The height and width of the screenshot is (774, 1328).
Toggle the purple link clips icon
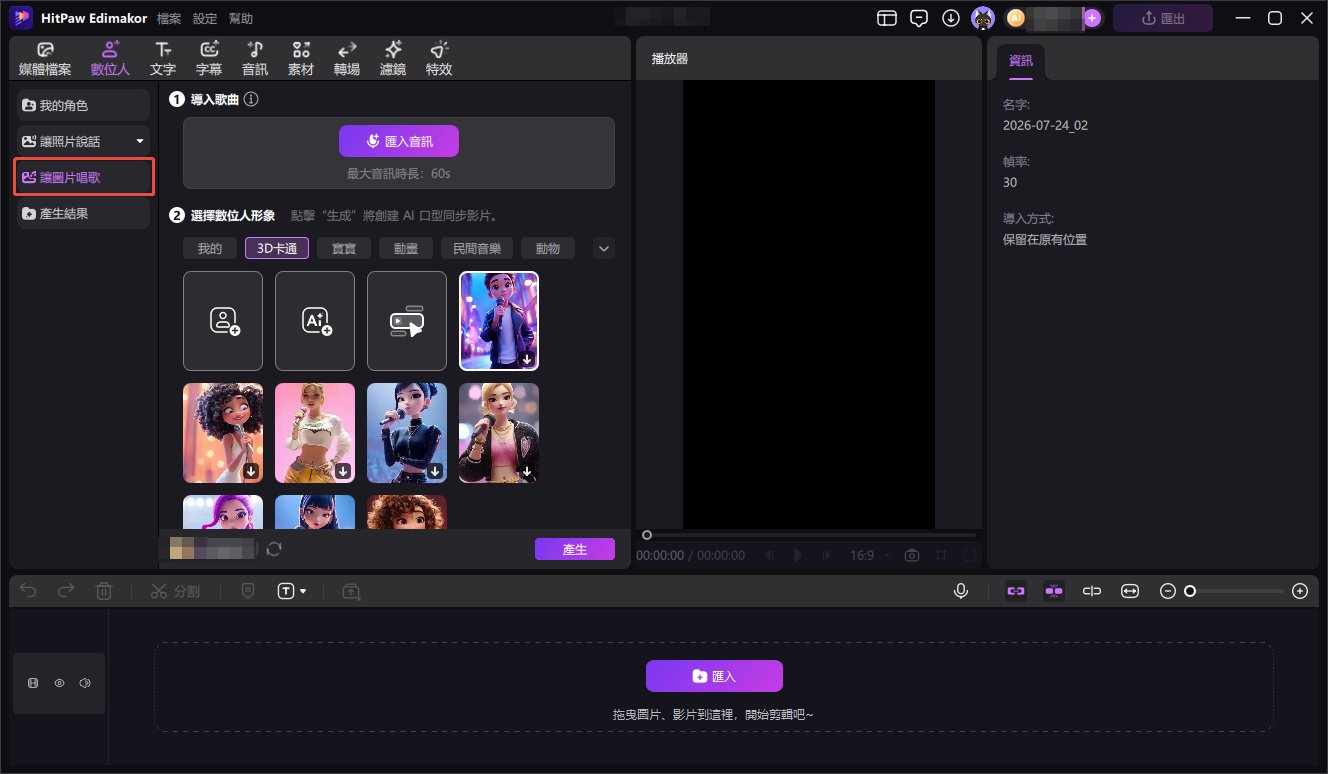(x=1016, y=591)
